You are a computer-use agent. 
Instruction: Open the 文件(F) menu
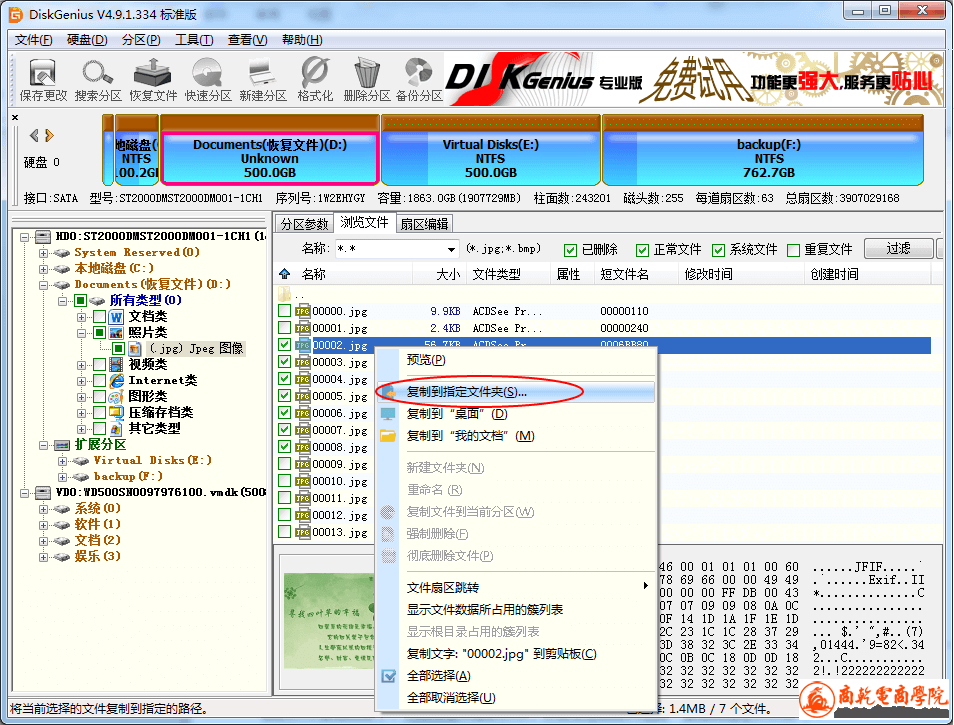[33, 40]
